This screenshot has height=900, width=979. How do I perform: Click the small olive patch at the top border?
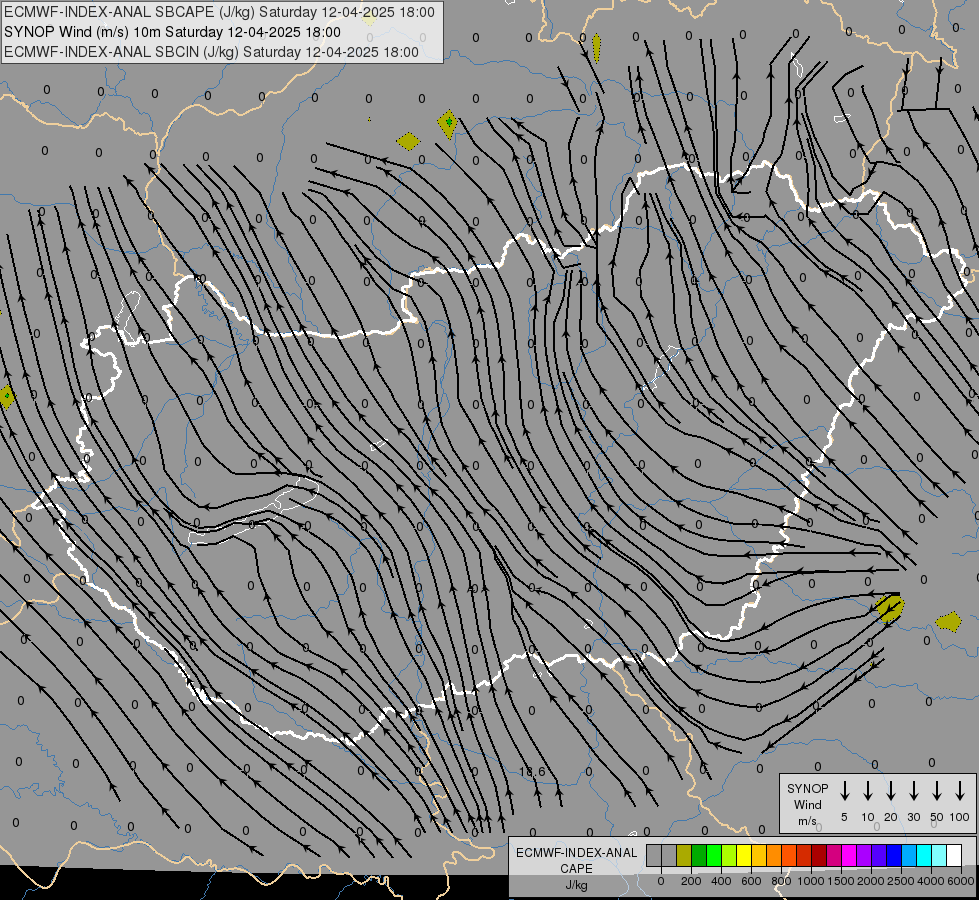pyautogui.click(x=596, y=48)
